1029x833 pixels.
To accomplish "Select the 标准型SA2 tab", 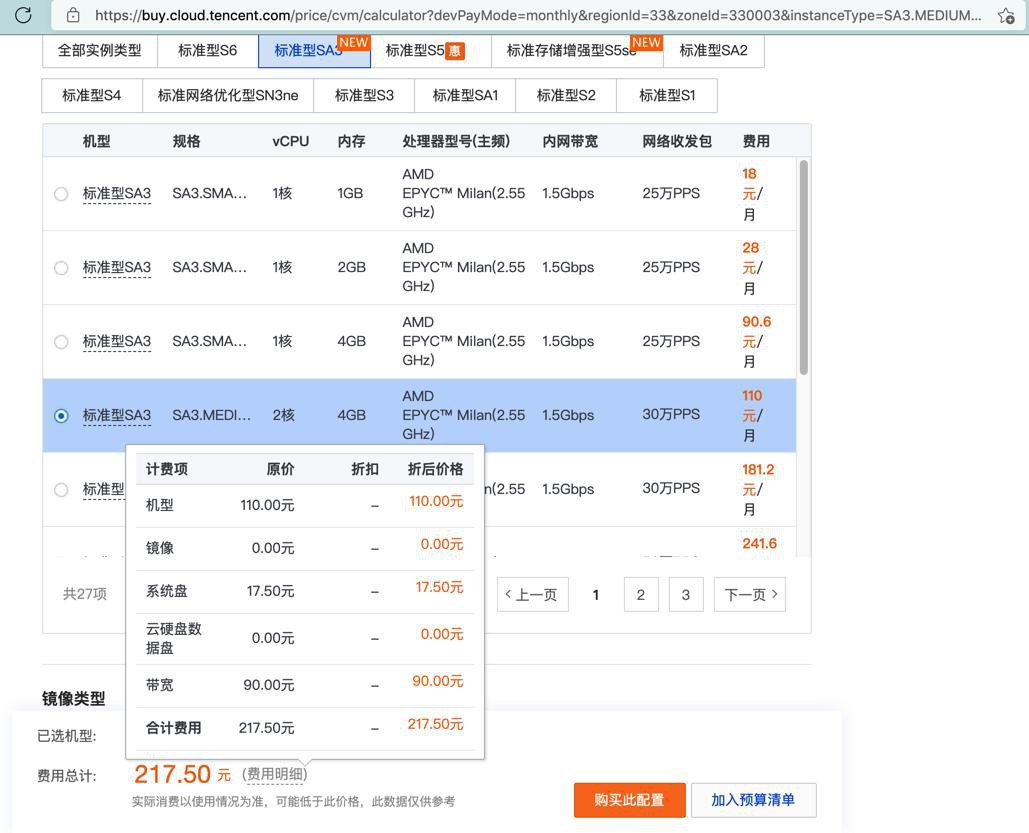I will (x=713, y=51).
